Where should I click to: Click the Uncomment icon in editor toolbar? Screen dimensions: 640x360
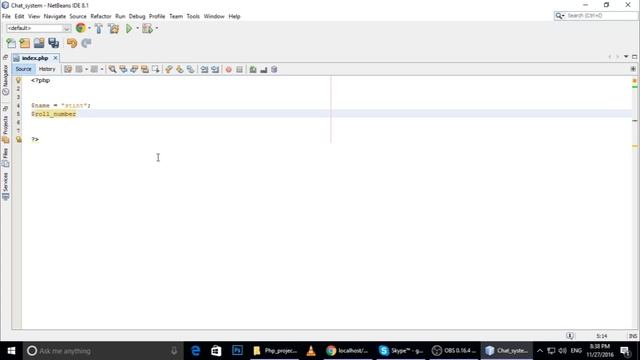click(264, 70)
